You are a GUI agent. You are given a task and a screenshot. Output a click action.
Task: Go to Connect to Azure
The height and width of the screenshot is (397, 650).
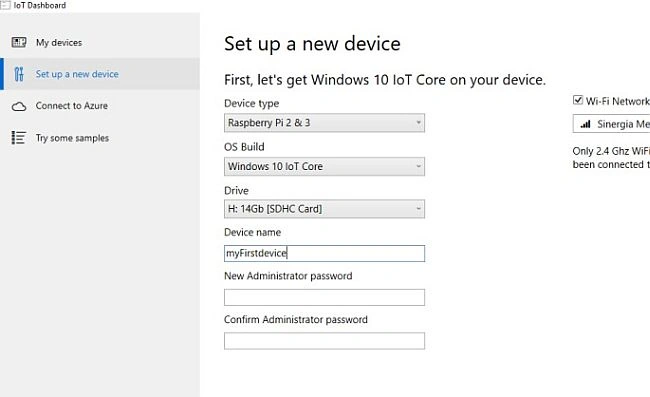(99, 106)
